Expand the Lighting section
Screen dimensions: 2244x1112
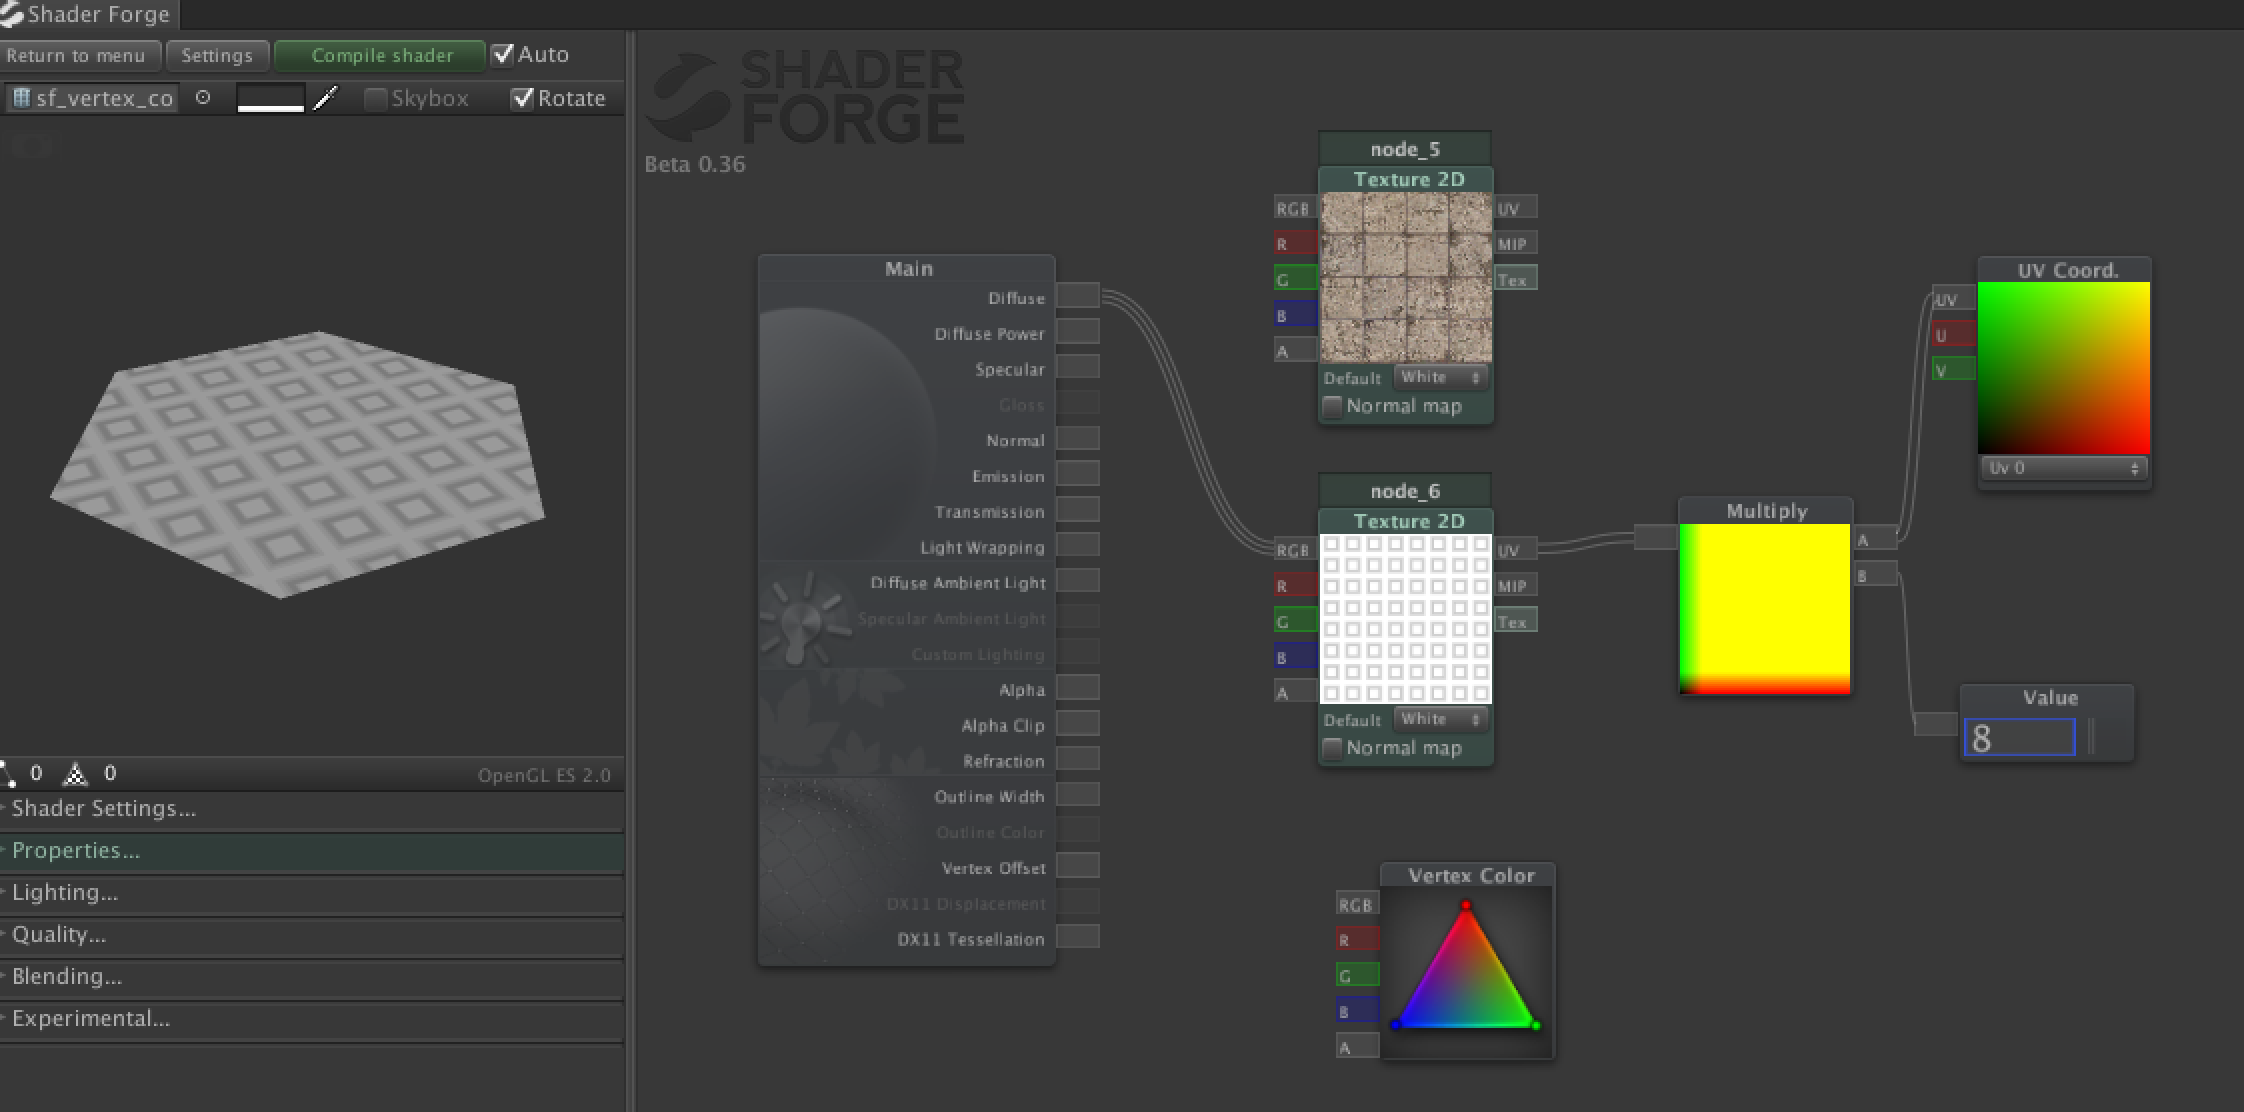312,892
